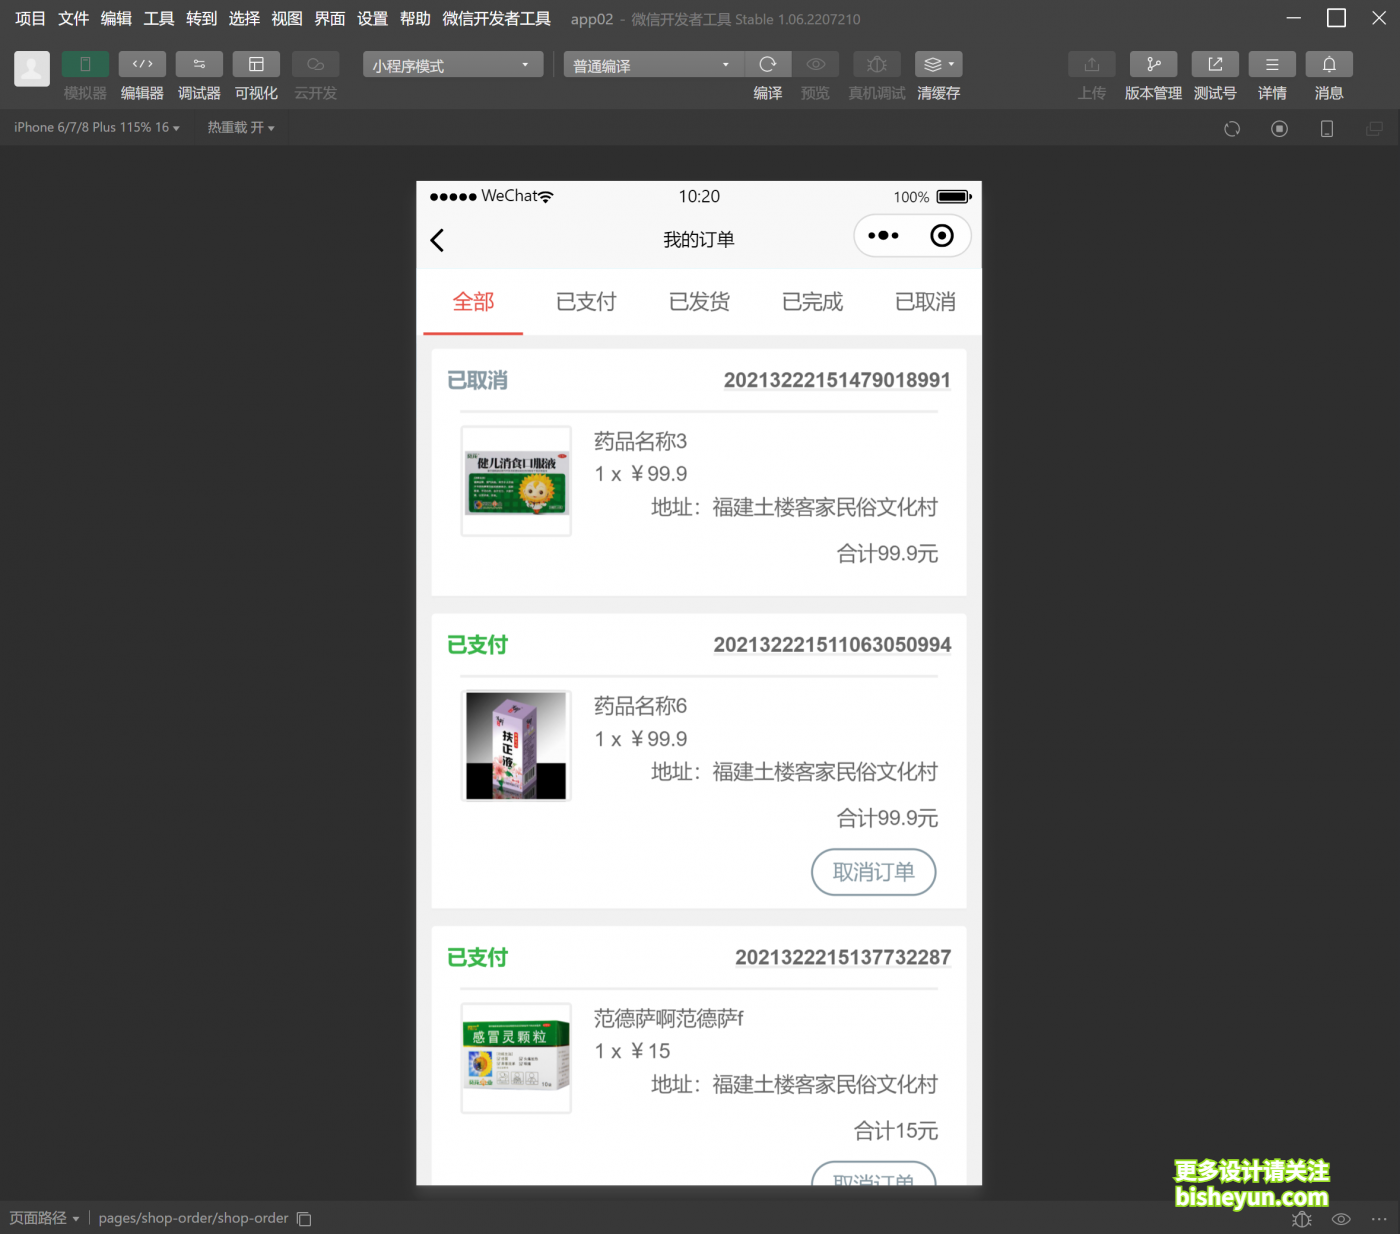1400x1234 pixels.
Task: Open the messages bell icon
Action: [1329, 64]
